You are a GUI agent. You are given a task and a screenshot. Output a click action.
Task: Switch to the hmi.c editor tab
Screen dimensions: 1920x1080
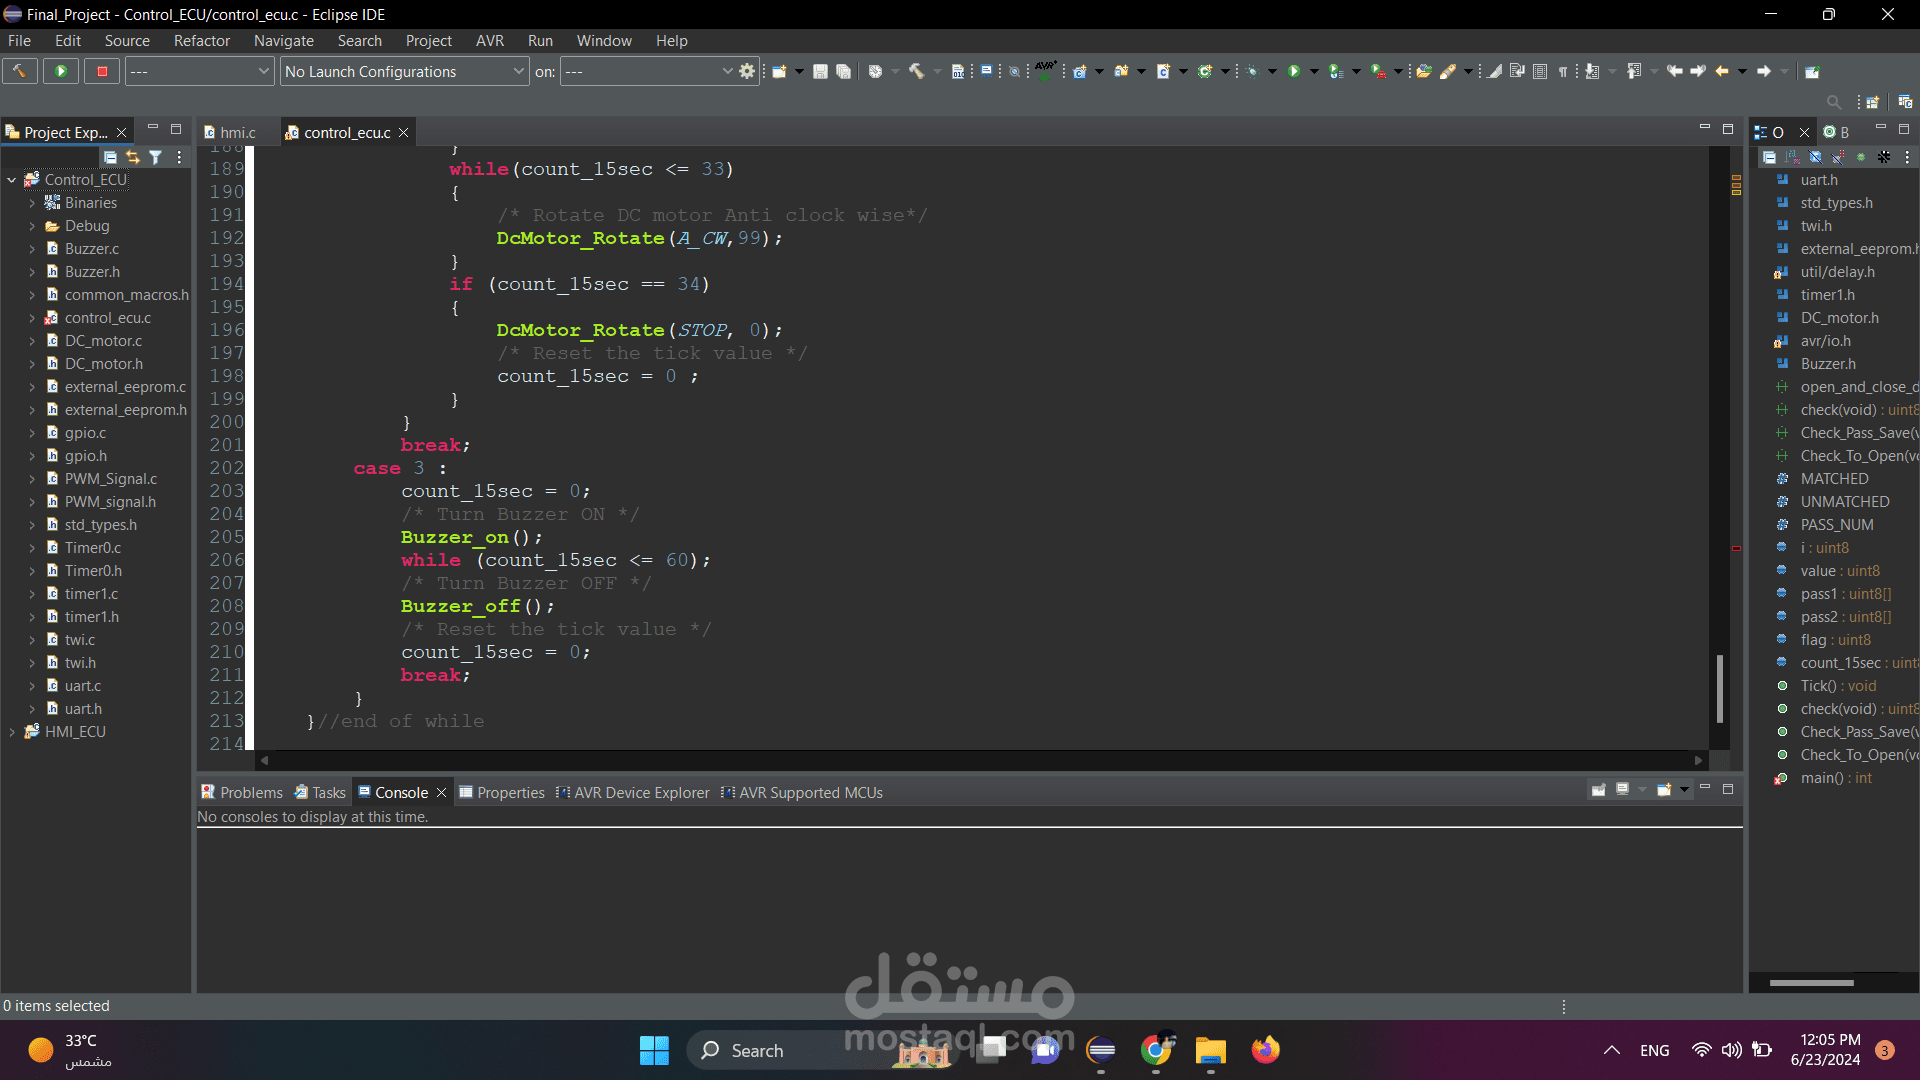[x=237, y=132]
